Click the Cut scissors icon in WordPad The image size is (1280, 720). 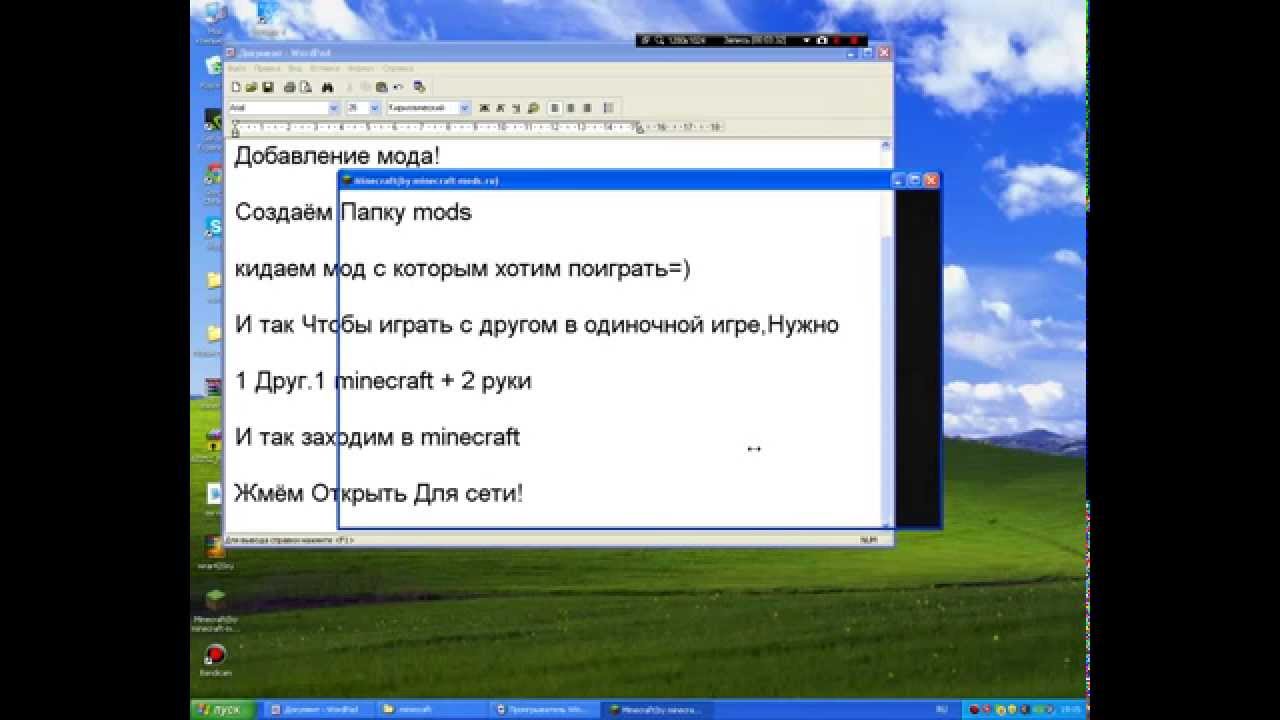coord(349,87)
